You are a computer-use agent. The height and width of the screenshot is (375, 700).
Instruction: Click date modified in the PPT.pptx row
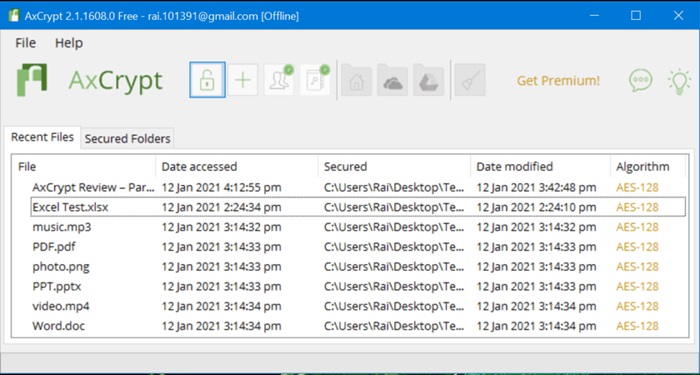[536, 286]
